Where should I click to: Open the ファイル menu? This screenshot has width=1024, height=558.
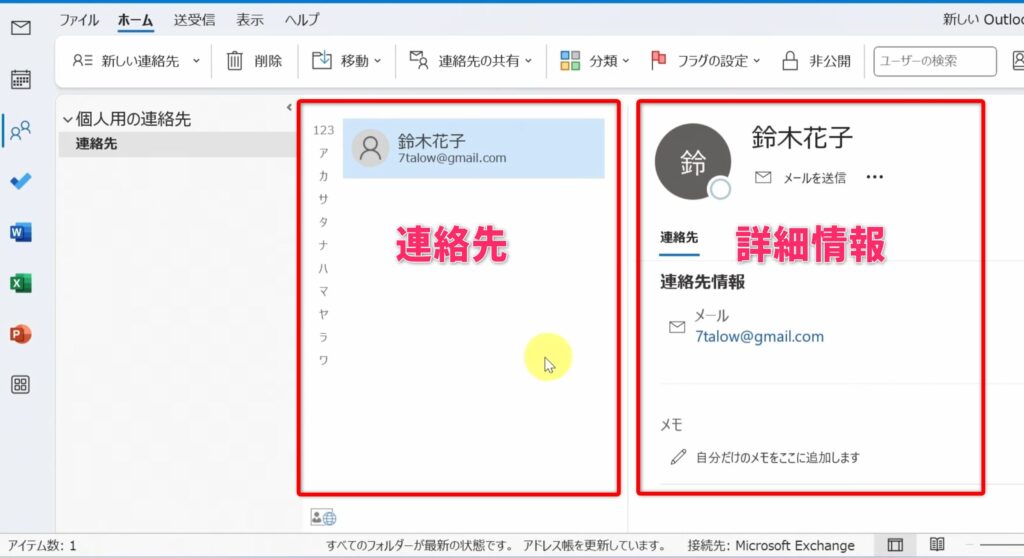79,20
